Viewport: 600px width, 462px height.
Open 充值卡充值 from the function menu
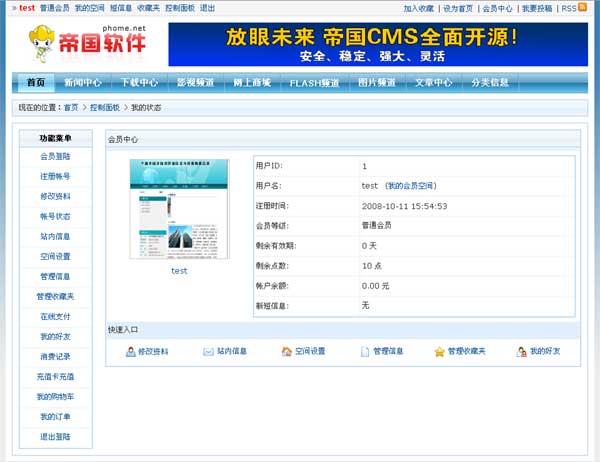(x=55, y=377)
